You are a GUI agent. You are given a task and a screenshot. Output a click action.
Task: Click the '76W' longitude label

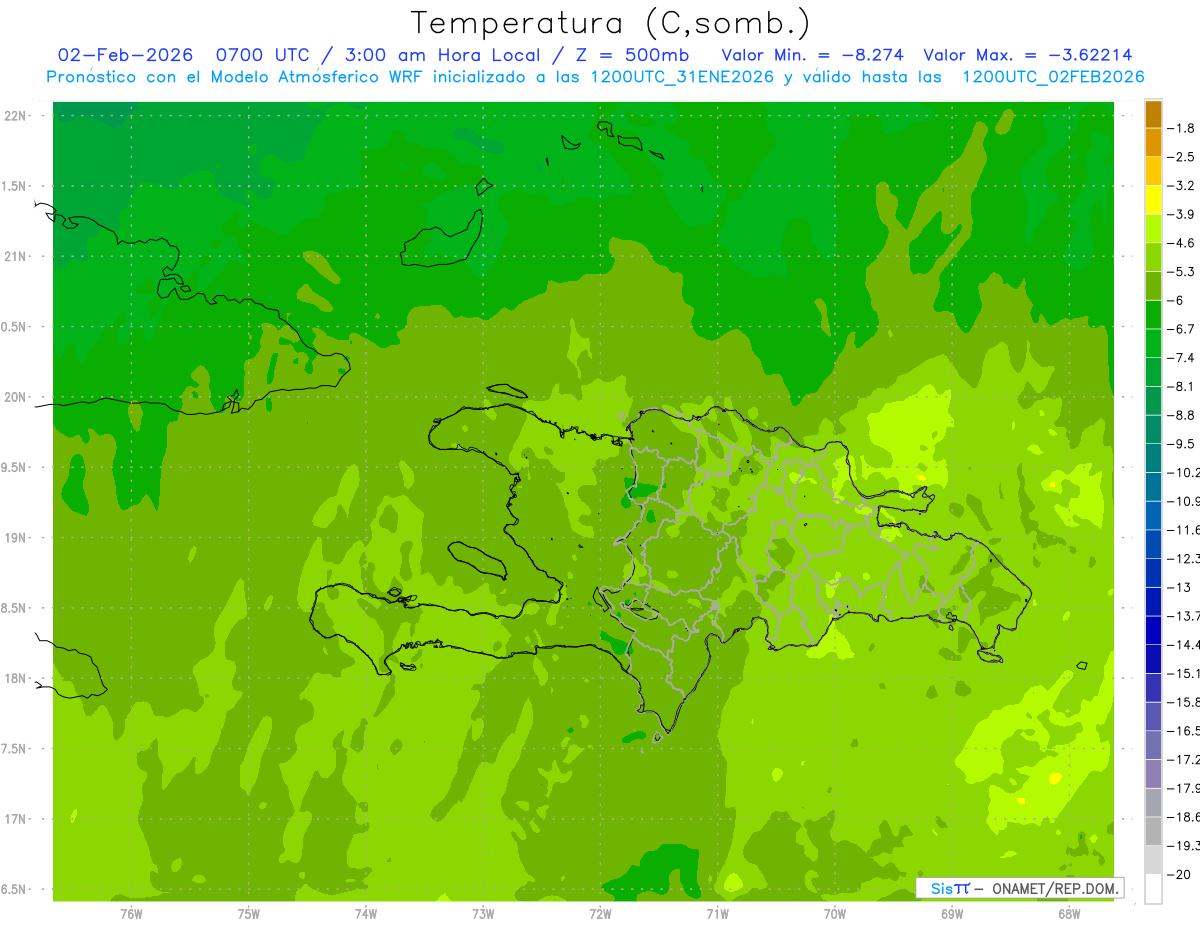[131, 913]
